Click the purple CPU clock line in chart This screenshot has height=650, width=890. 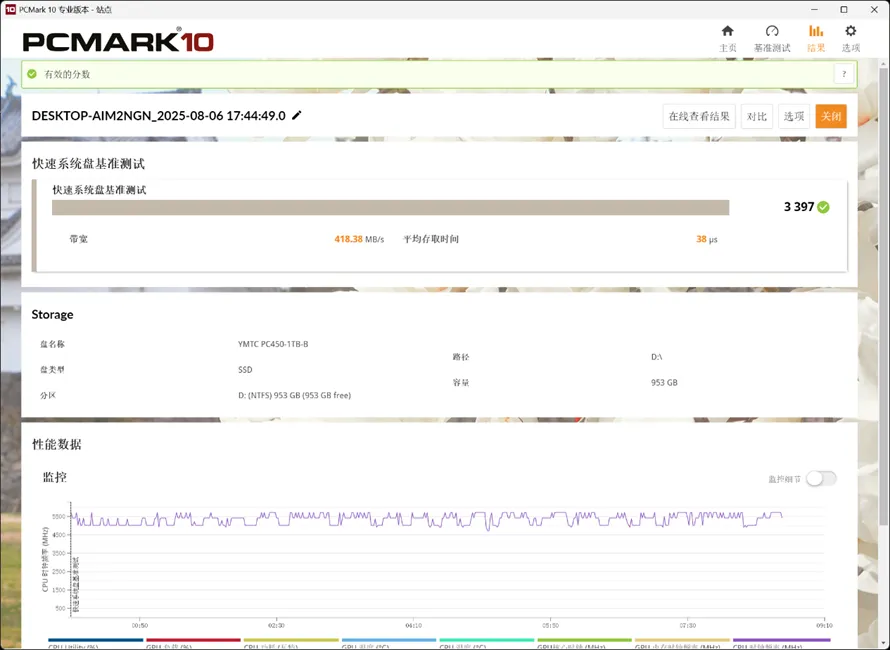tap(400, 517)
